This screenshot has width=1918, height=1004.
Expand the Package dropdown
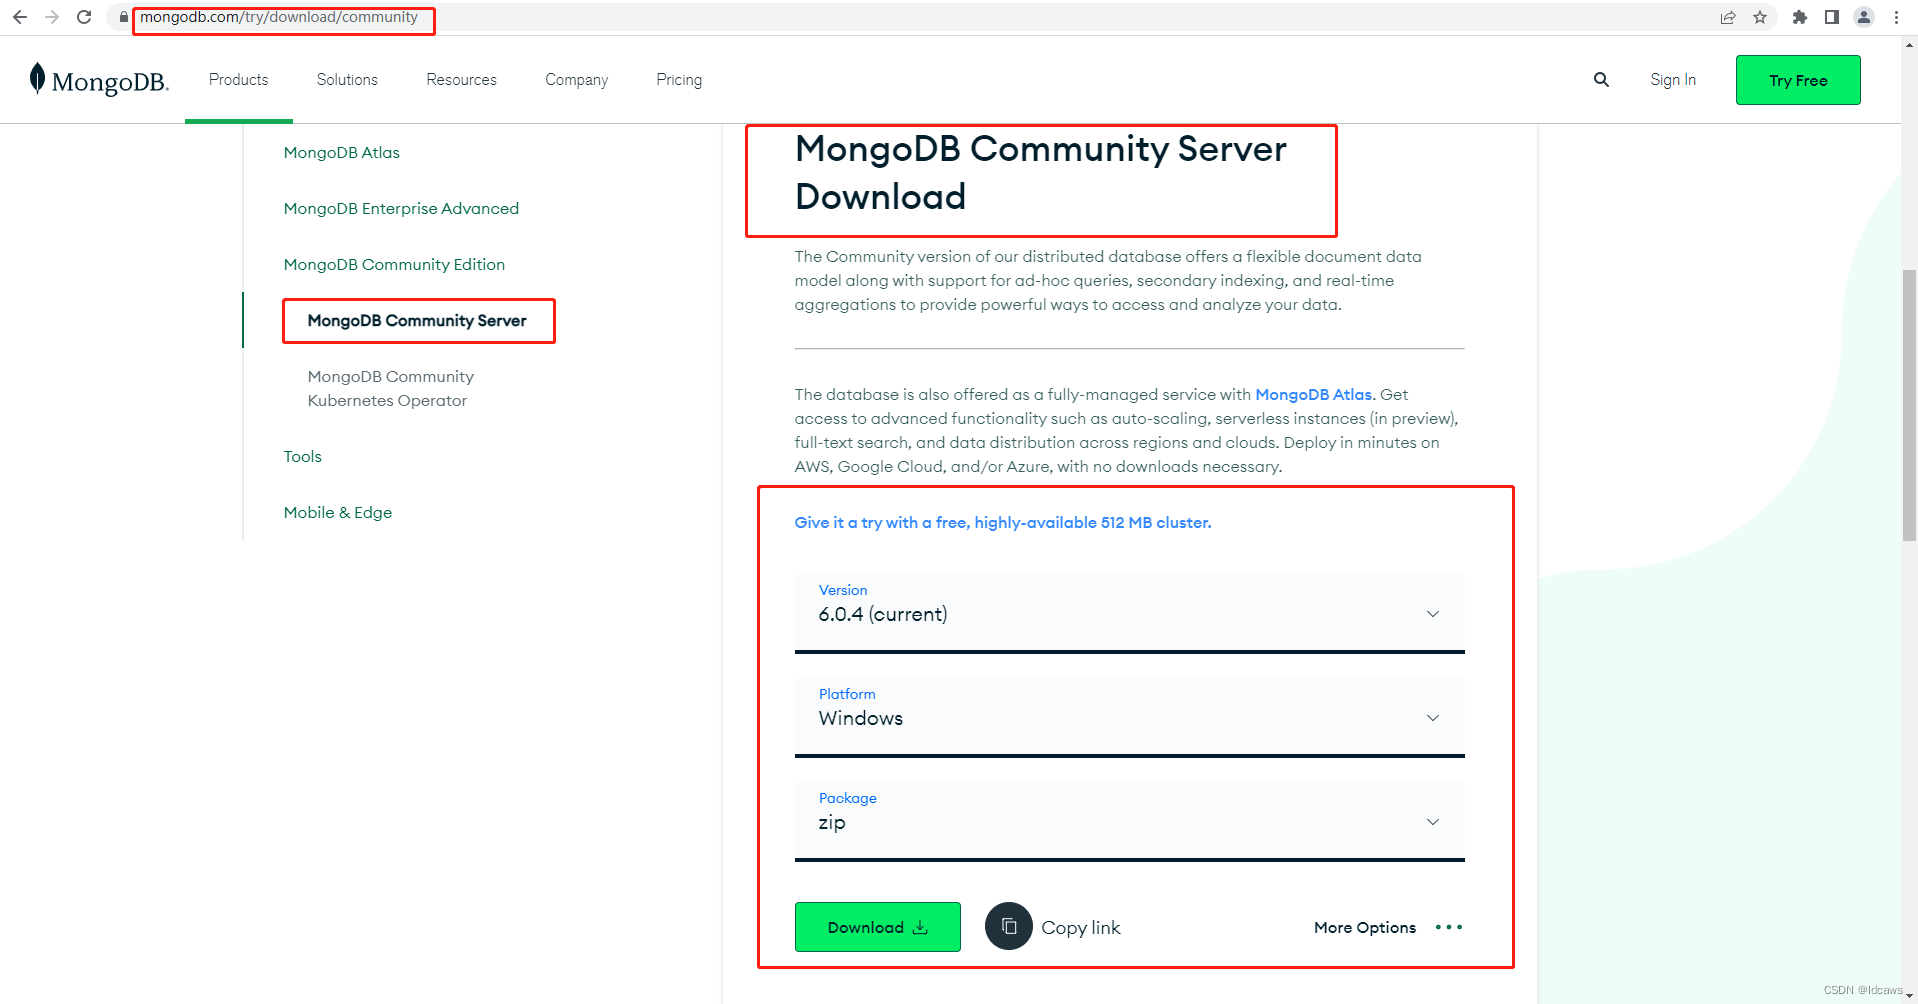1129,821
